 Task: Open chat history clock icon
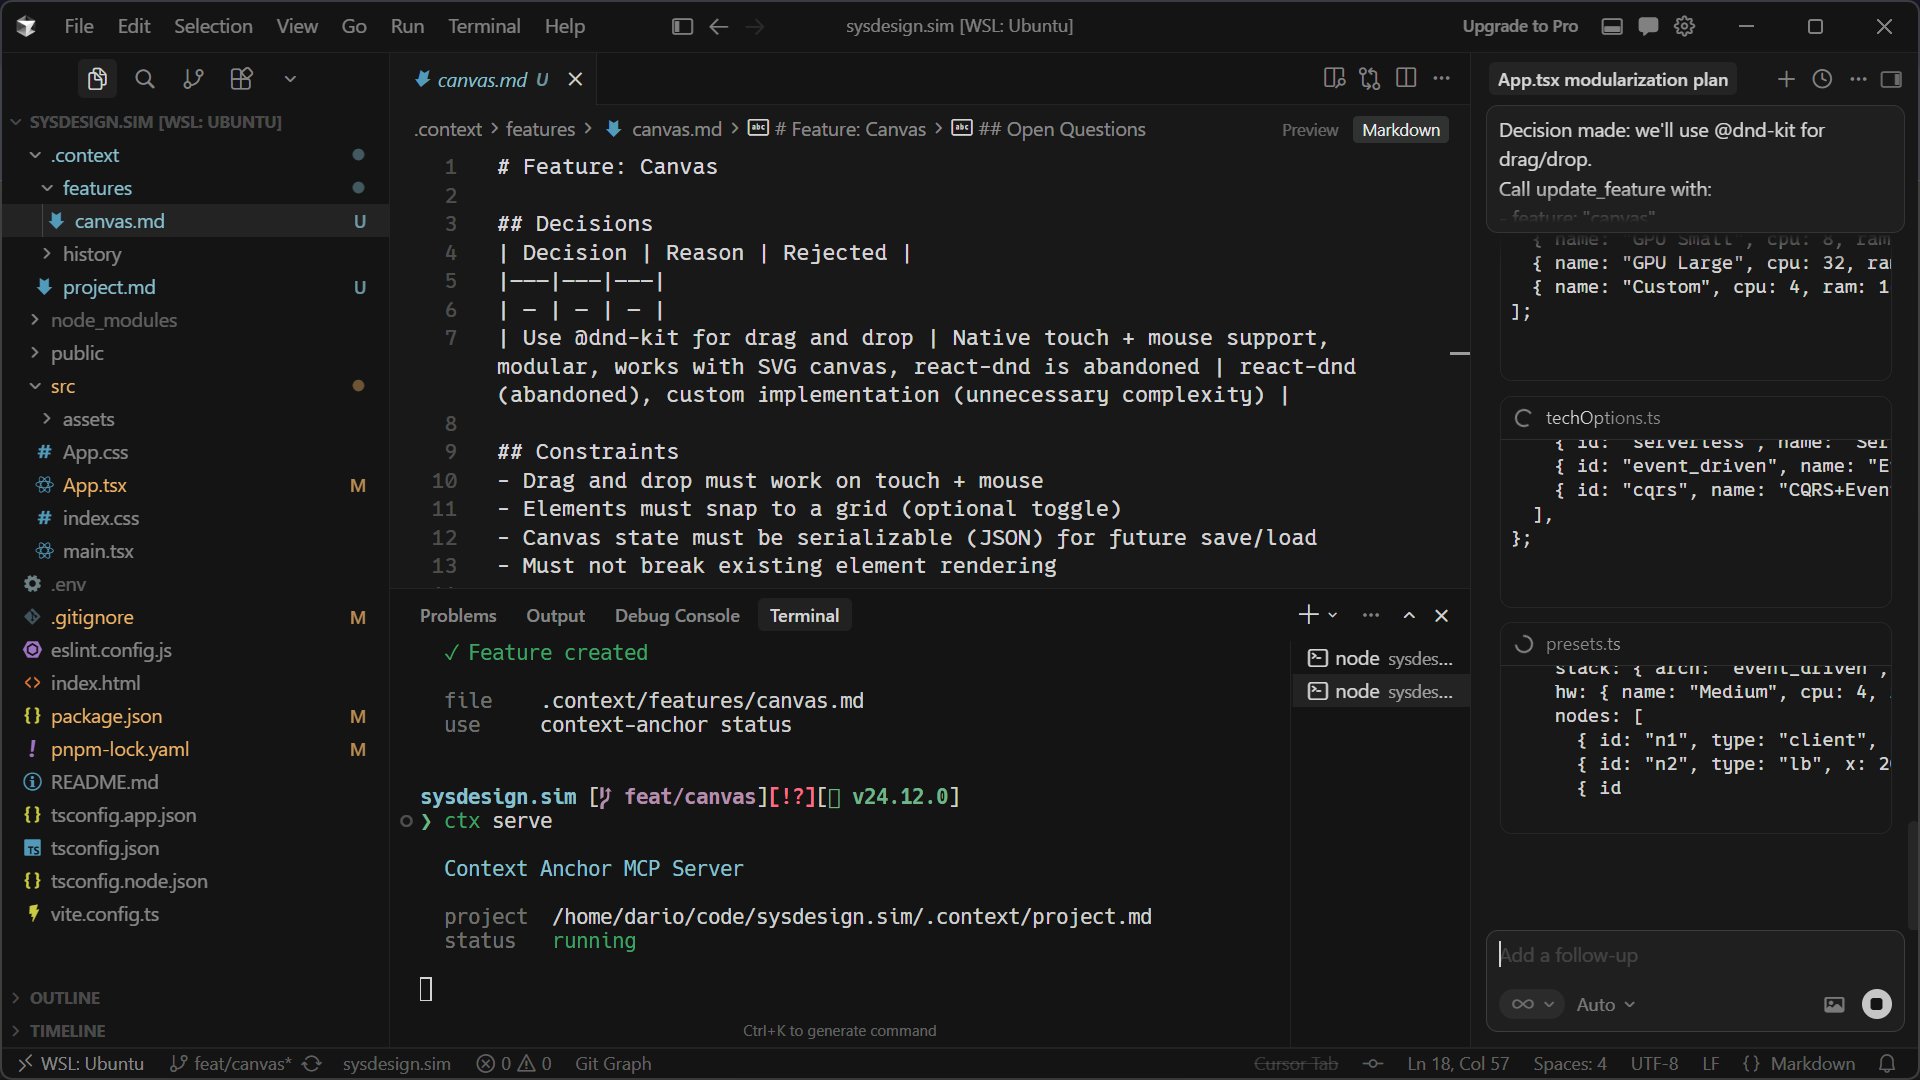coord(1822,79)
